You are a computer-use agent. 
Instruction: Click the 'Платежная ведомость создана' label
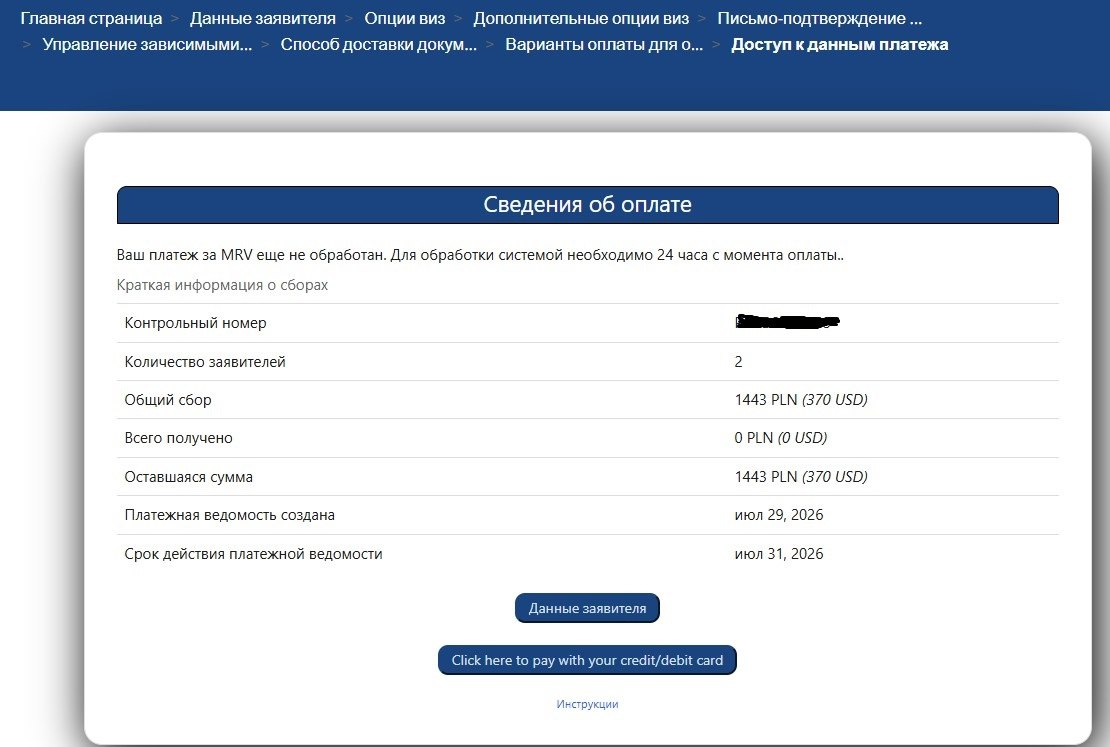tap(229, 515)
